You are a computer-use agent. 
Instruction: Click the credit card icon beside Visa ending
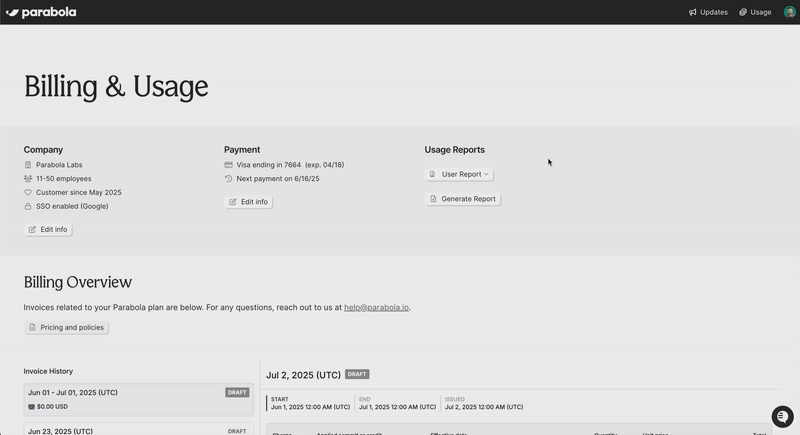[x=228, y=165]
